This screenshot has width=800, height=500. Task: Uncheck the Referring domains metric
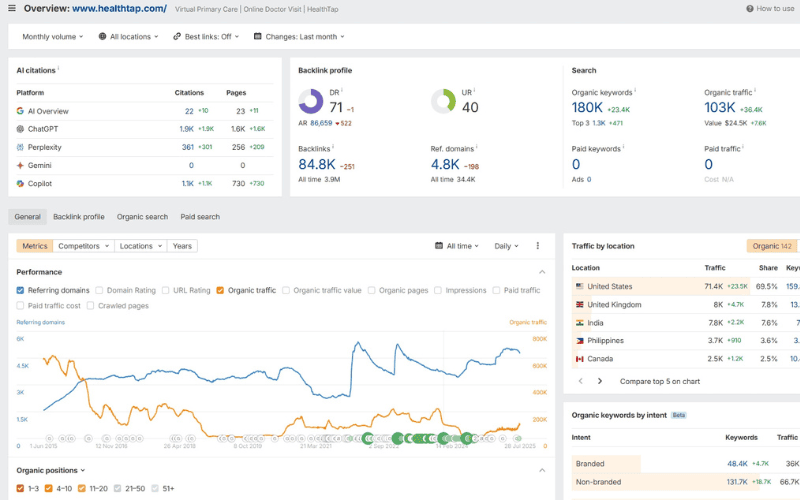(x=21, y=291)
